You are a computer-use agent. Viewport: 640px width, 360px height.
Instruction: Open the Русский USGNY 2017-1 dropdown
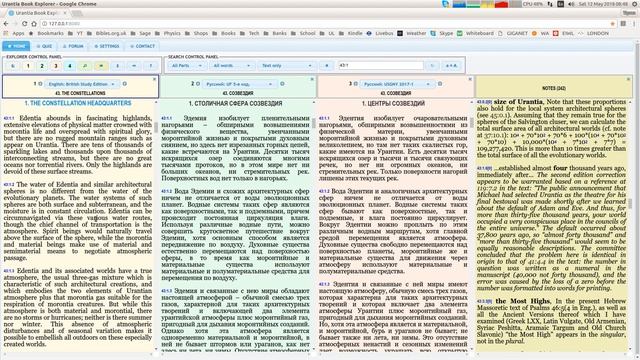397,84
